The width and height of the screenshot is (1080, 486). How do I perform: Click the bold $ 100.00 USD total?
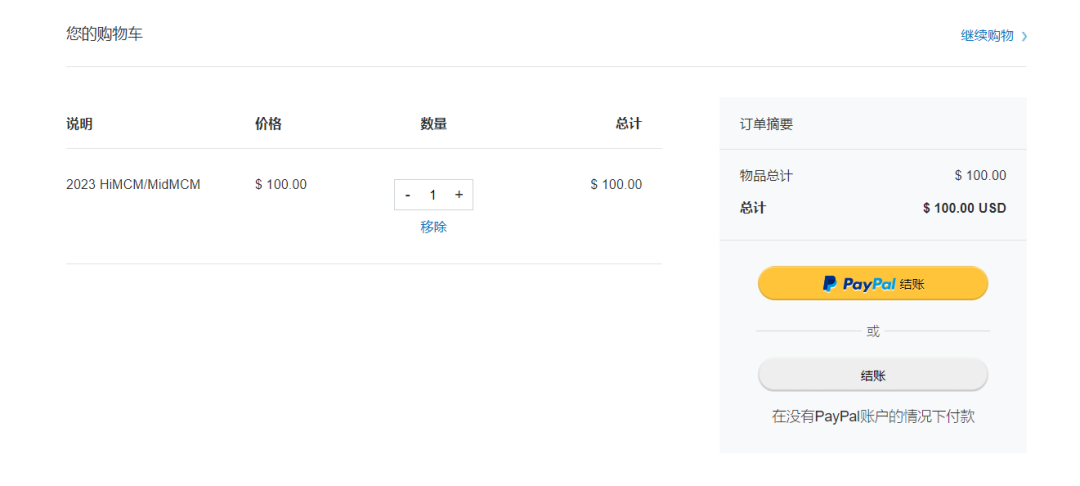pos(964,209)
